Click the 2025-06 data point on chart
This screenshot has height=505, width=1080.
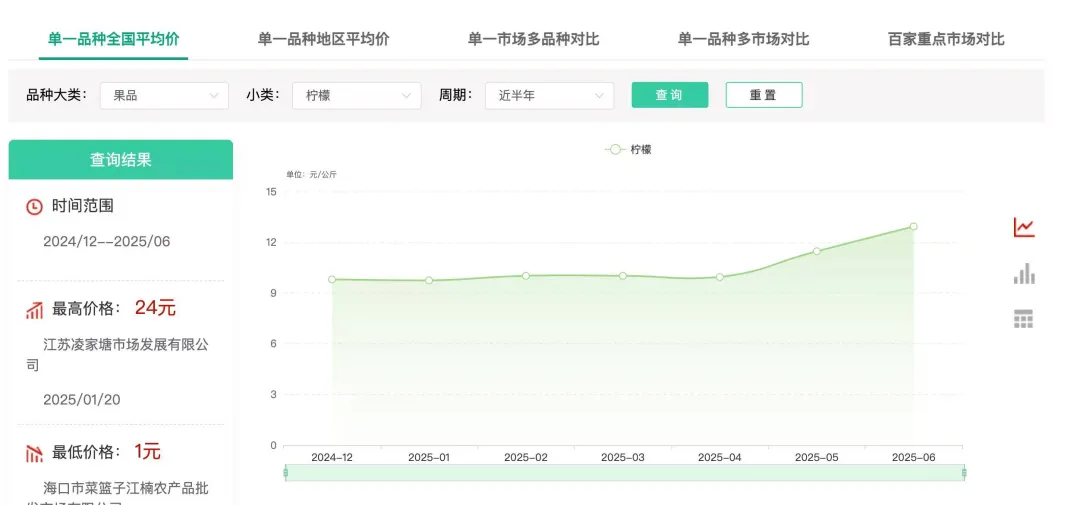[x=913, y=226]
